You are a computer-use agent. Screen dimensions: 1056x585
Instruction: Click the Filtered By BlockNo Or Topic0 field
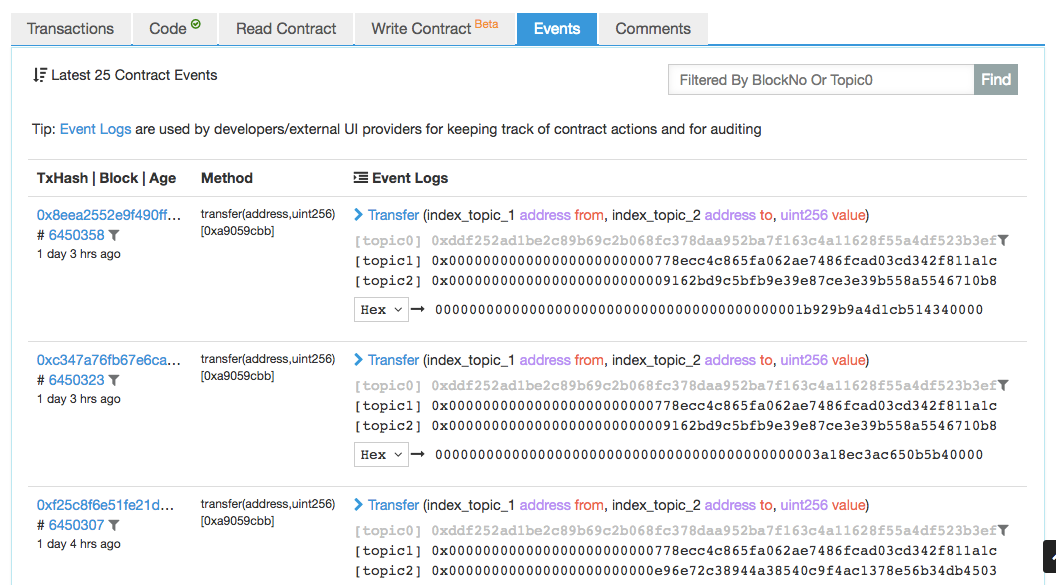tap(821, 80)
